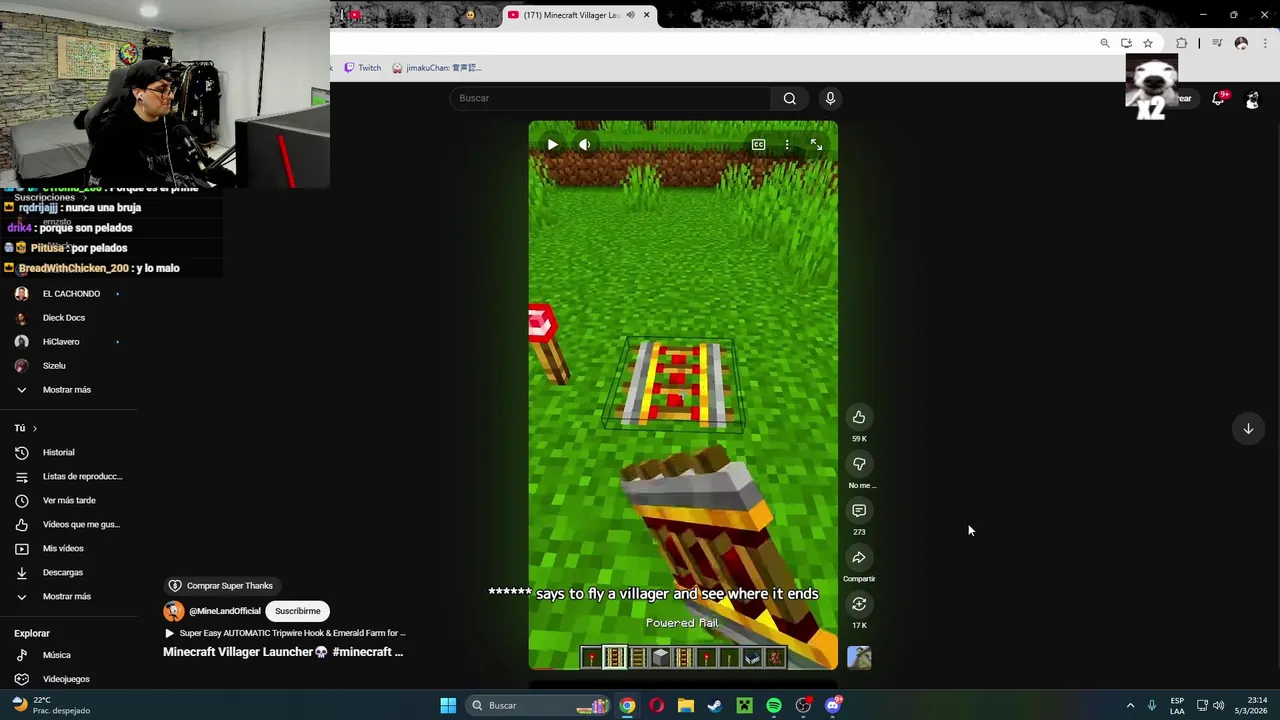Open Opera from the taskbar
The image size is (1280, 720).
coord(656,706)
